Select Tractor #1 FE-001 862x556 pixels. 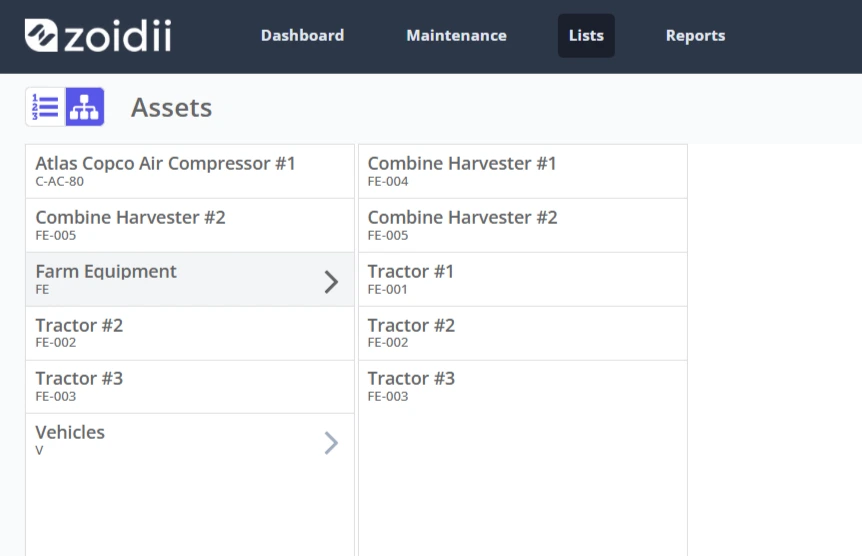pyautogui.click(x=523, y=279)
